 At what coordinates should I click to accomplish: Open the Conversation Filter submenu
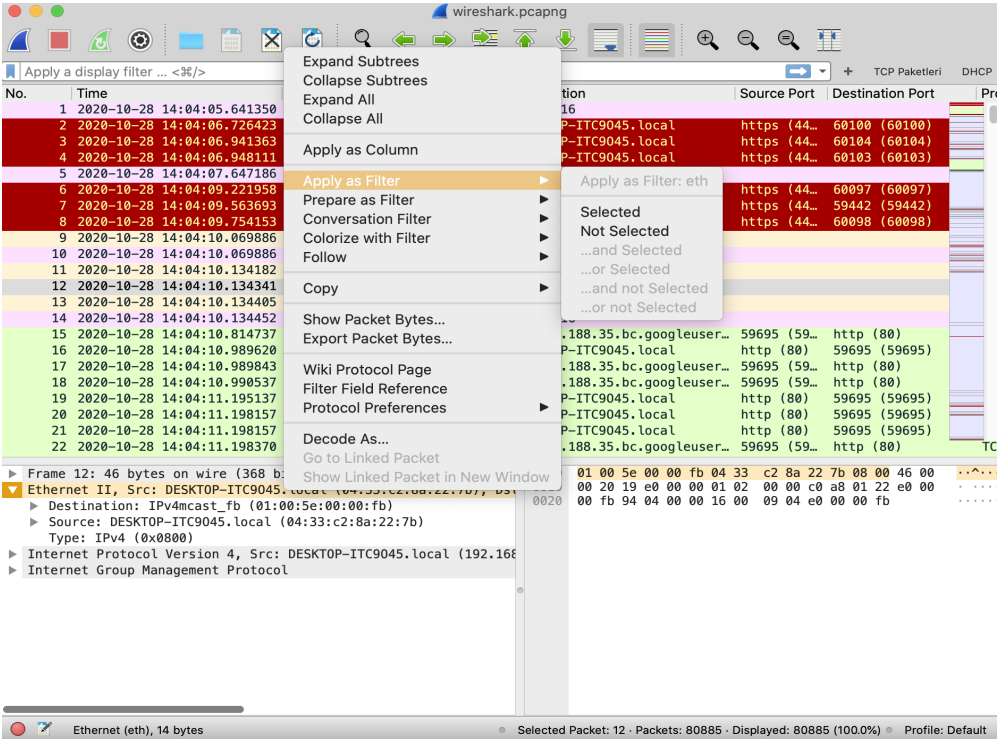tap(423, 219)
